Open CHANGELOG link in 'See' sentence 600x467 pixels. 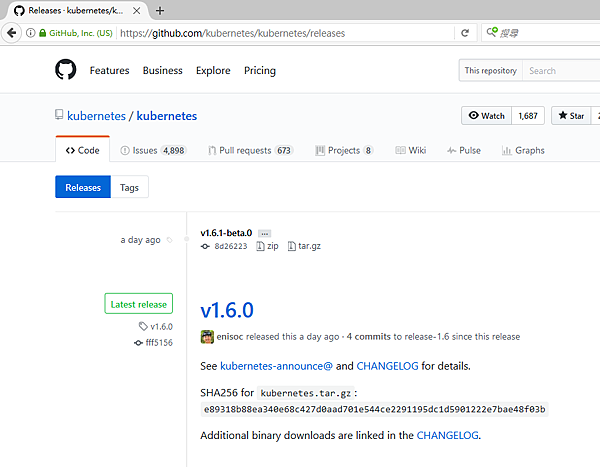pyautogui.click(x=387, y=366)
